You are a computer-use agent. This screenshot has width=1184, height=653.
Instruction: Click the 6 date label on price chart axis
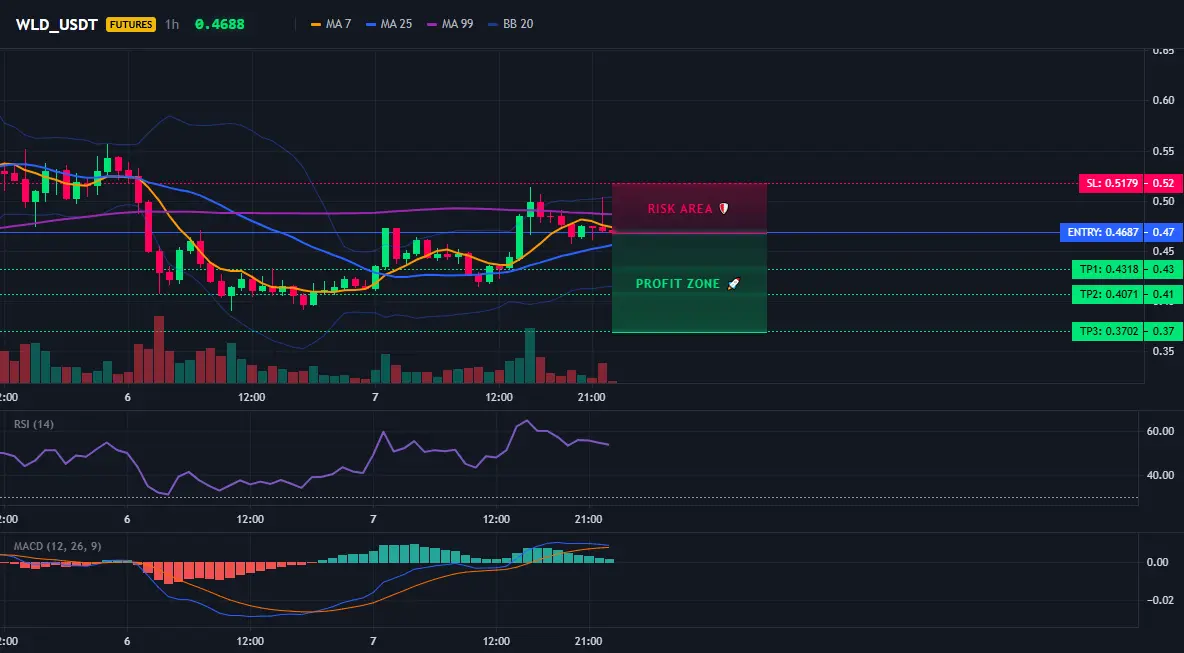click(127, 397)
